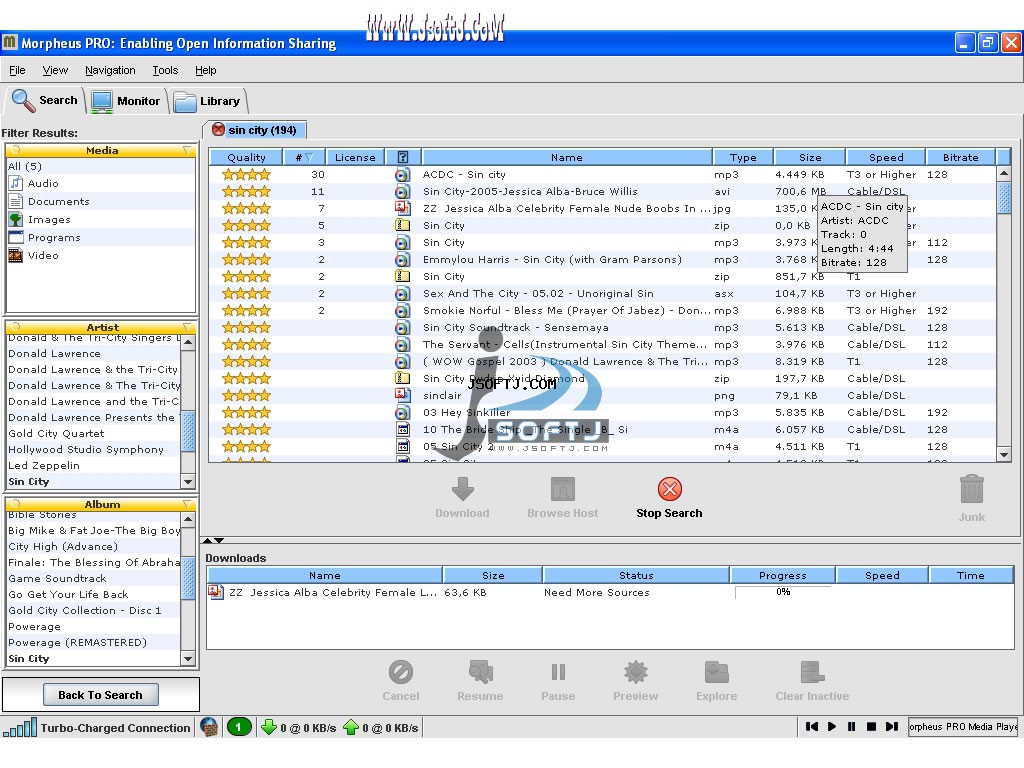Screen dimensions: 1024x768
Task: Click the Resume download icon
Action: [x=480, y=672]
